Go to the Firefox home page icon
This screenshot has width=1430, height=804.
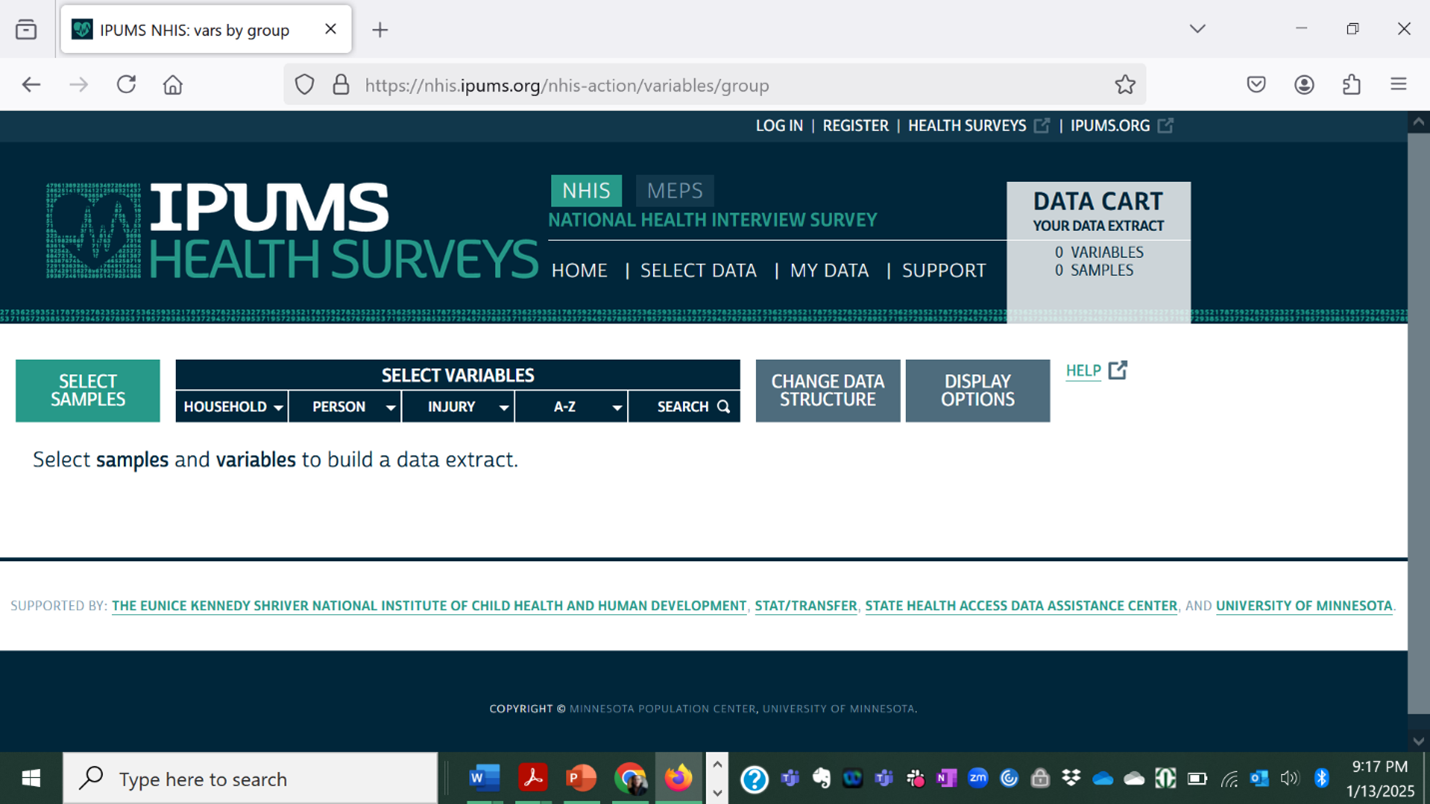point(173,85)
